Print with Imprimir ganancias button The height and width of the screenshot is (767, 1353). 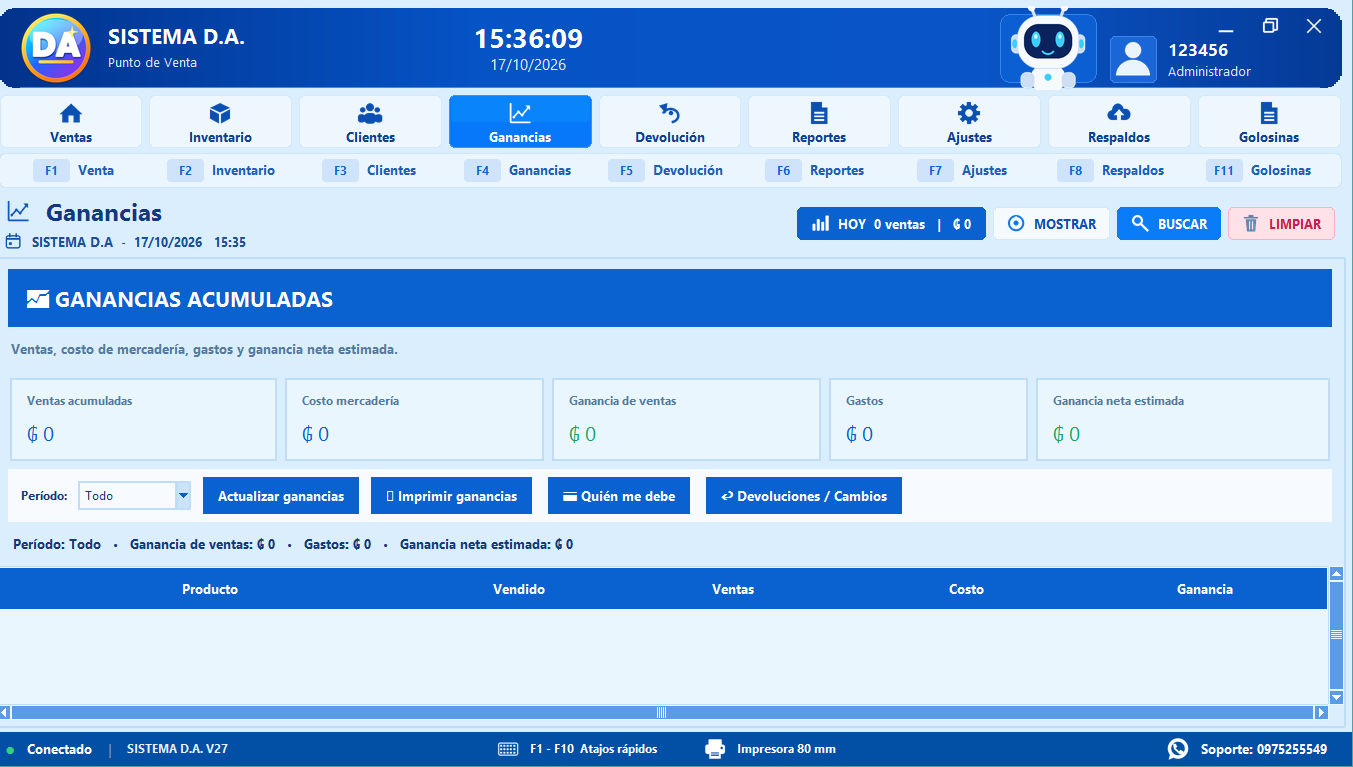pos(451,496)
